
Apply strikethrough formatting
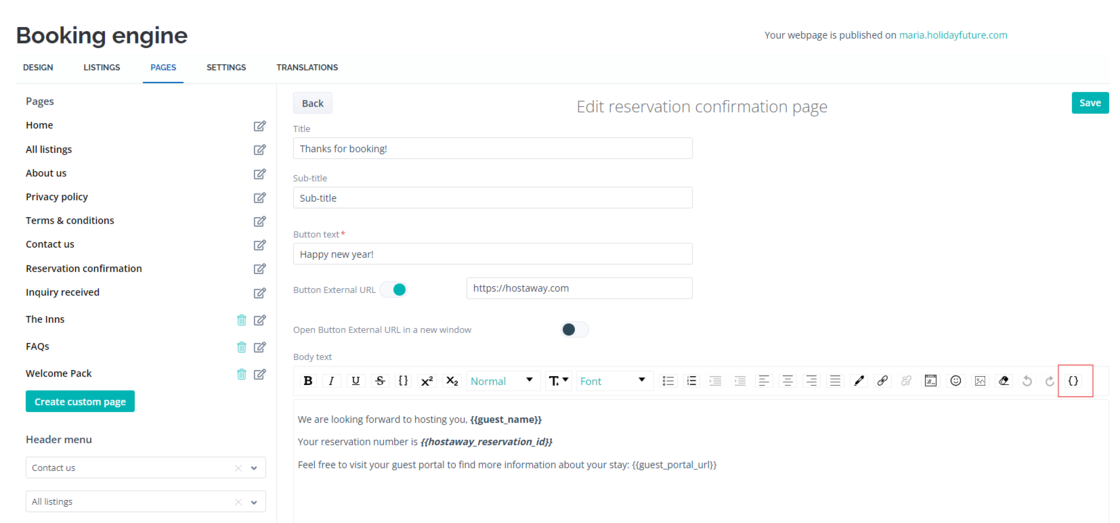[379, 381]
